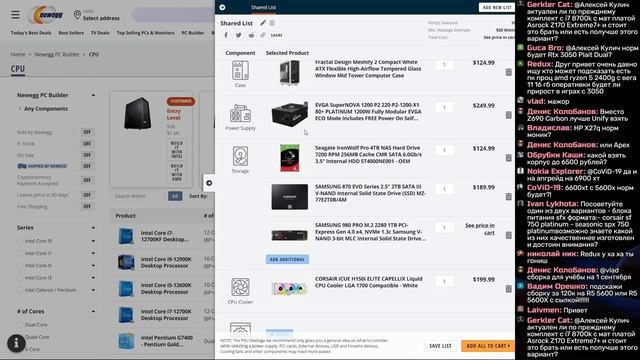Image resolution: width=640 pixels, height=360 pixels.
Task: Toggle the In Stock filter
Action: pos(87,144)
